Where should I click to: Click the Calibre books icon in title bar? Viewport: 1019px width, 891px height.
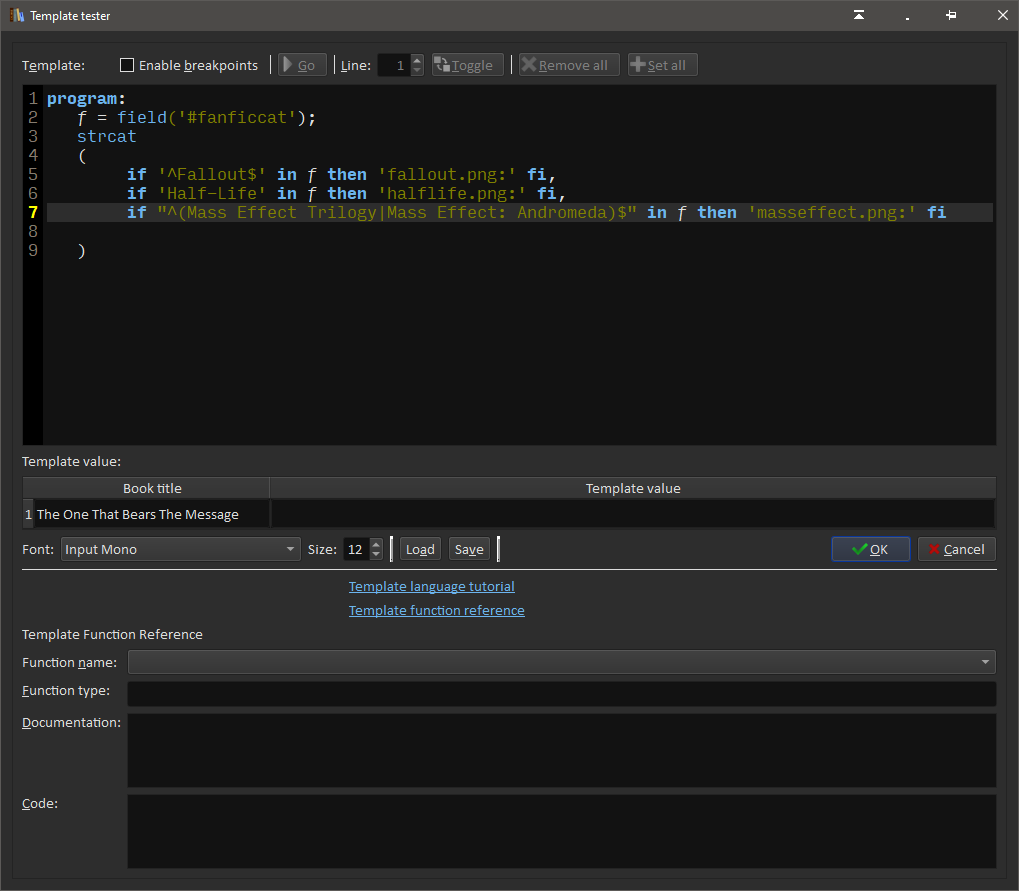tap(17, 15)
